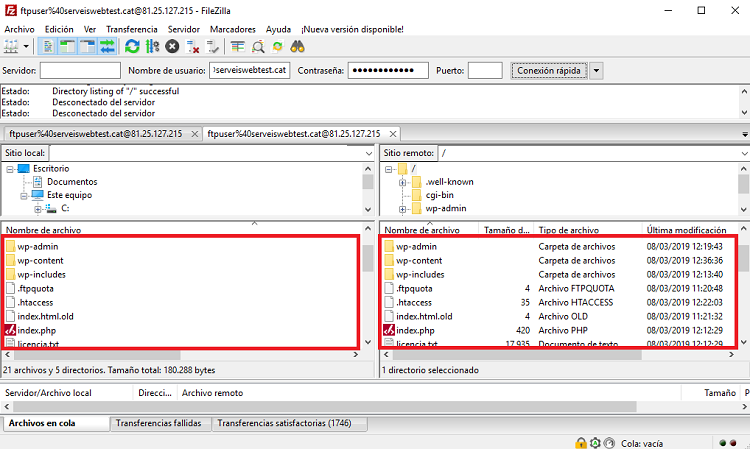Collapse the Escritorio tree node
The width and height of the screenshot is (750, 449).
[x=10, y=169]
